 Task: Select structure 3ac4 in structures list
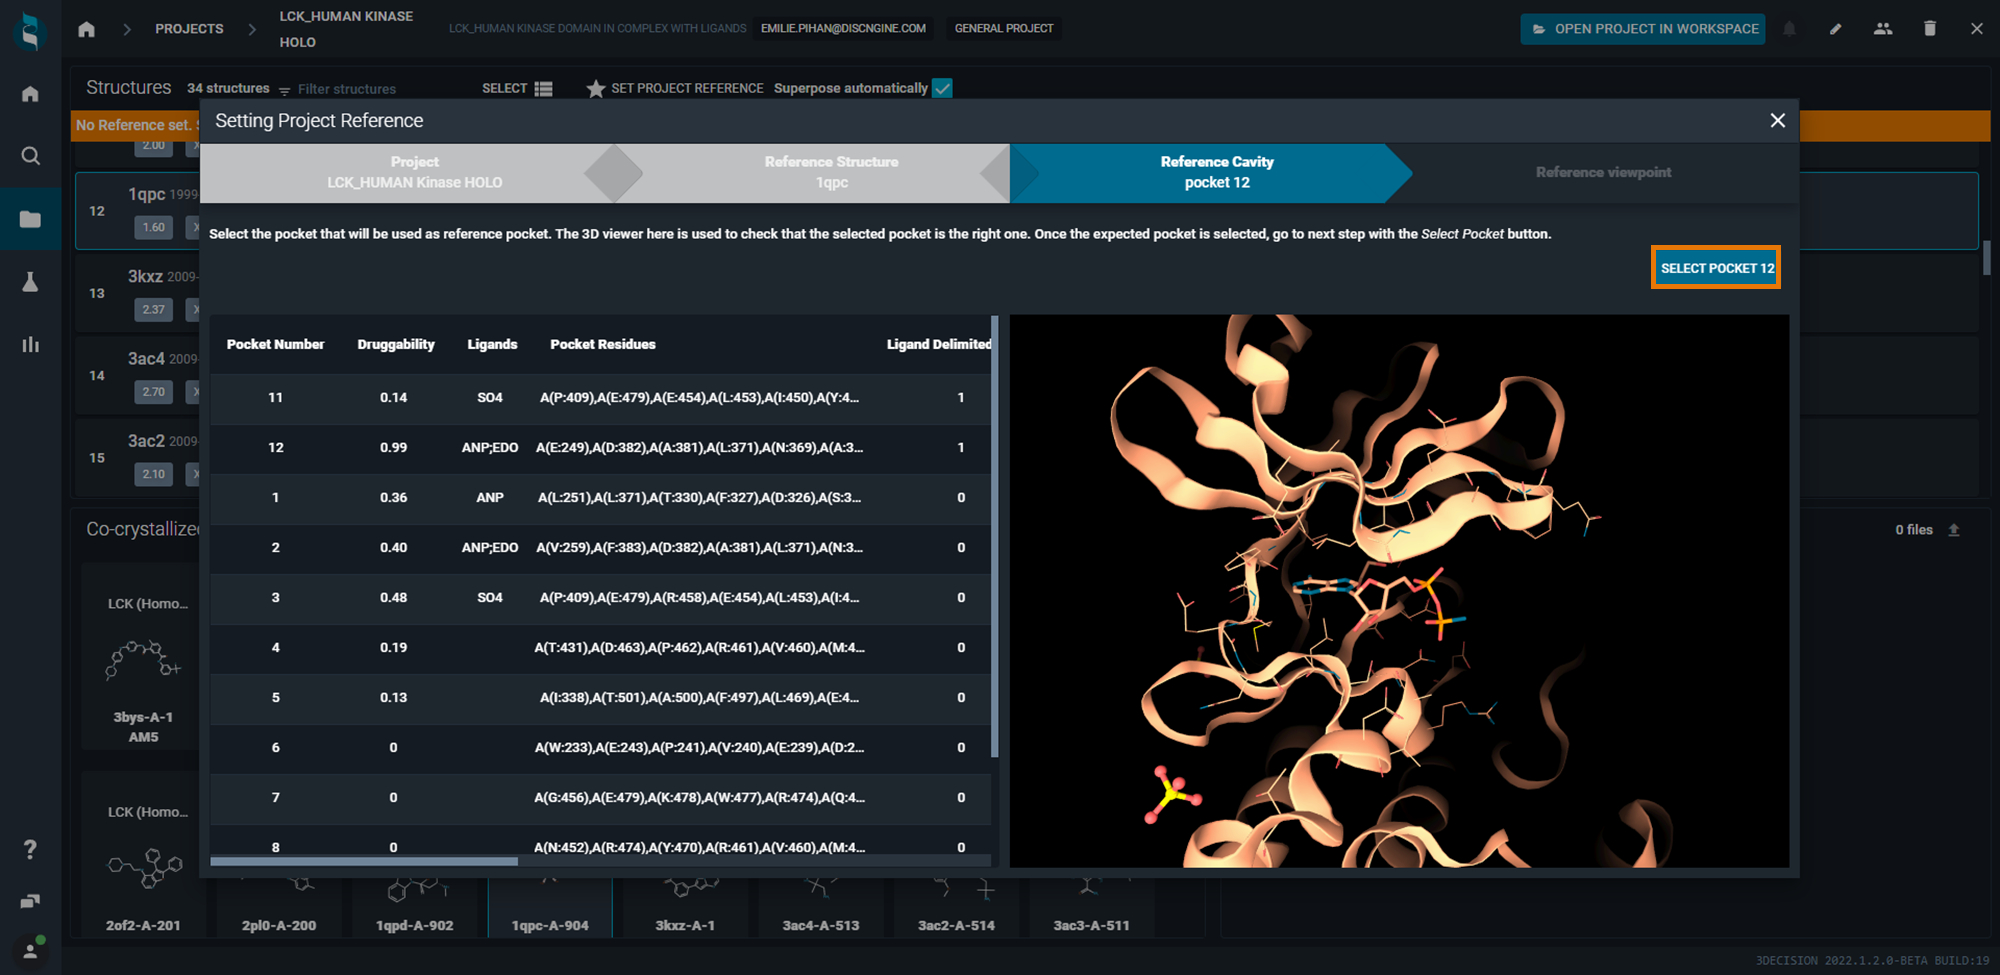137,375
